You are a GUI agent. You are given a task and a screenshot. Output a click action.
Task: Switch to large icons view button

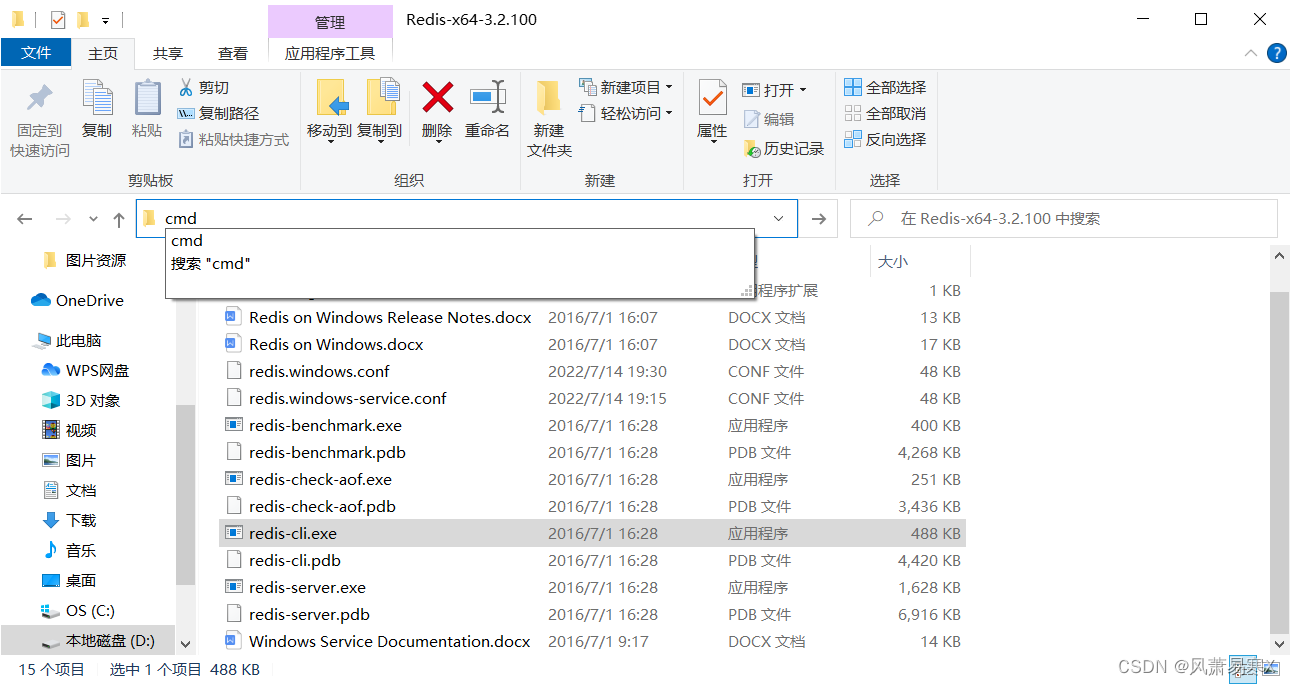[x=1269, y=670]
